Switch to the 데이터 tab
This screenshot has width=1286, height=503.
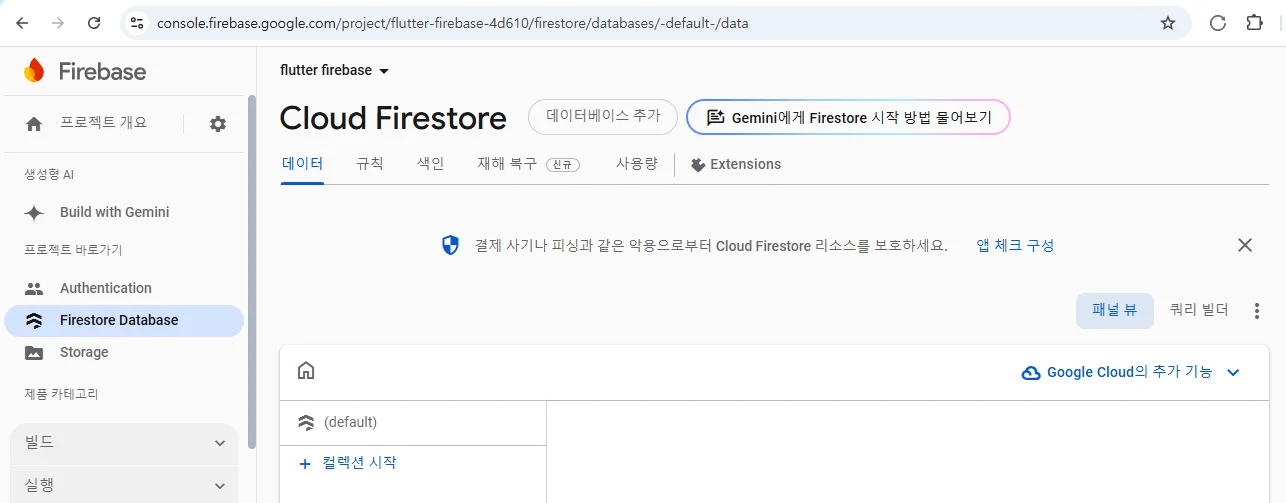tap(302, 164)
